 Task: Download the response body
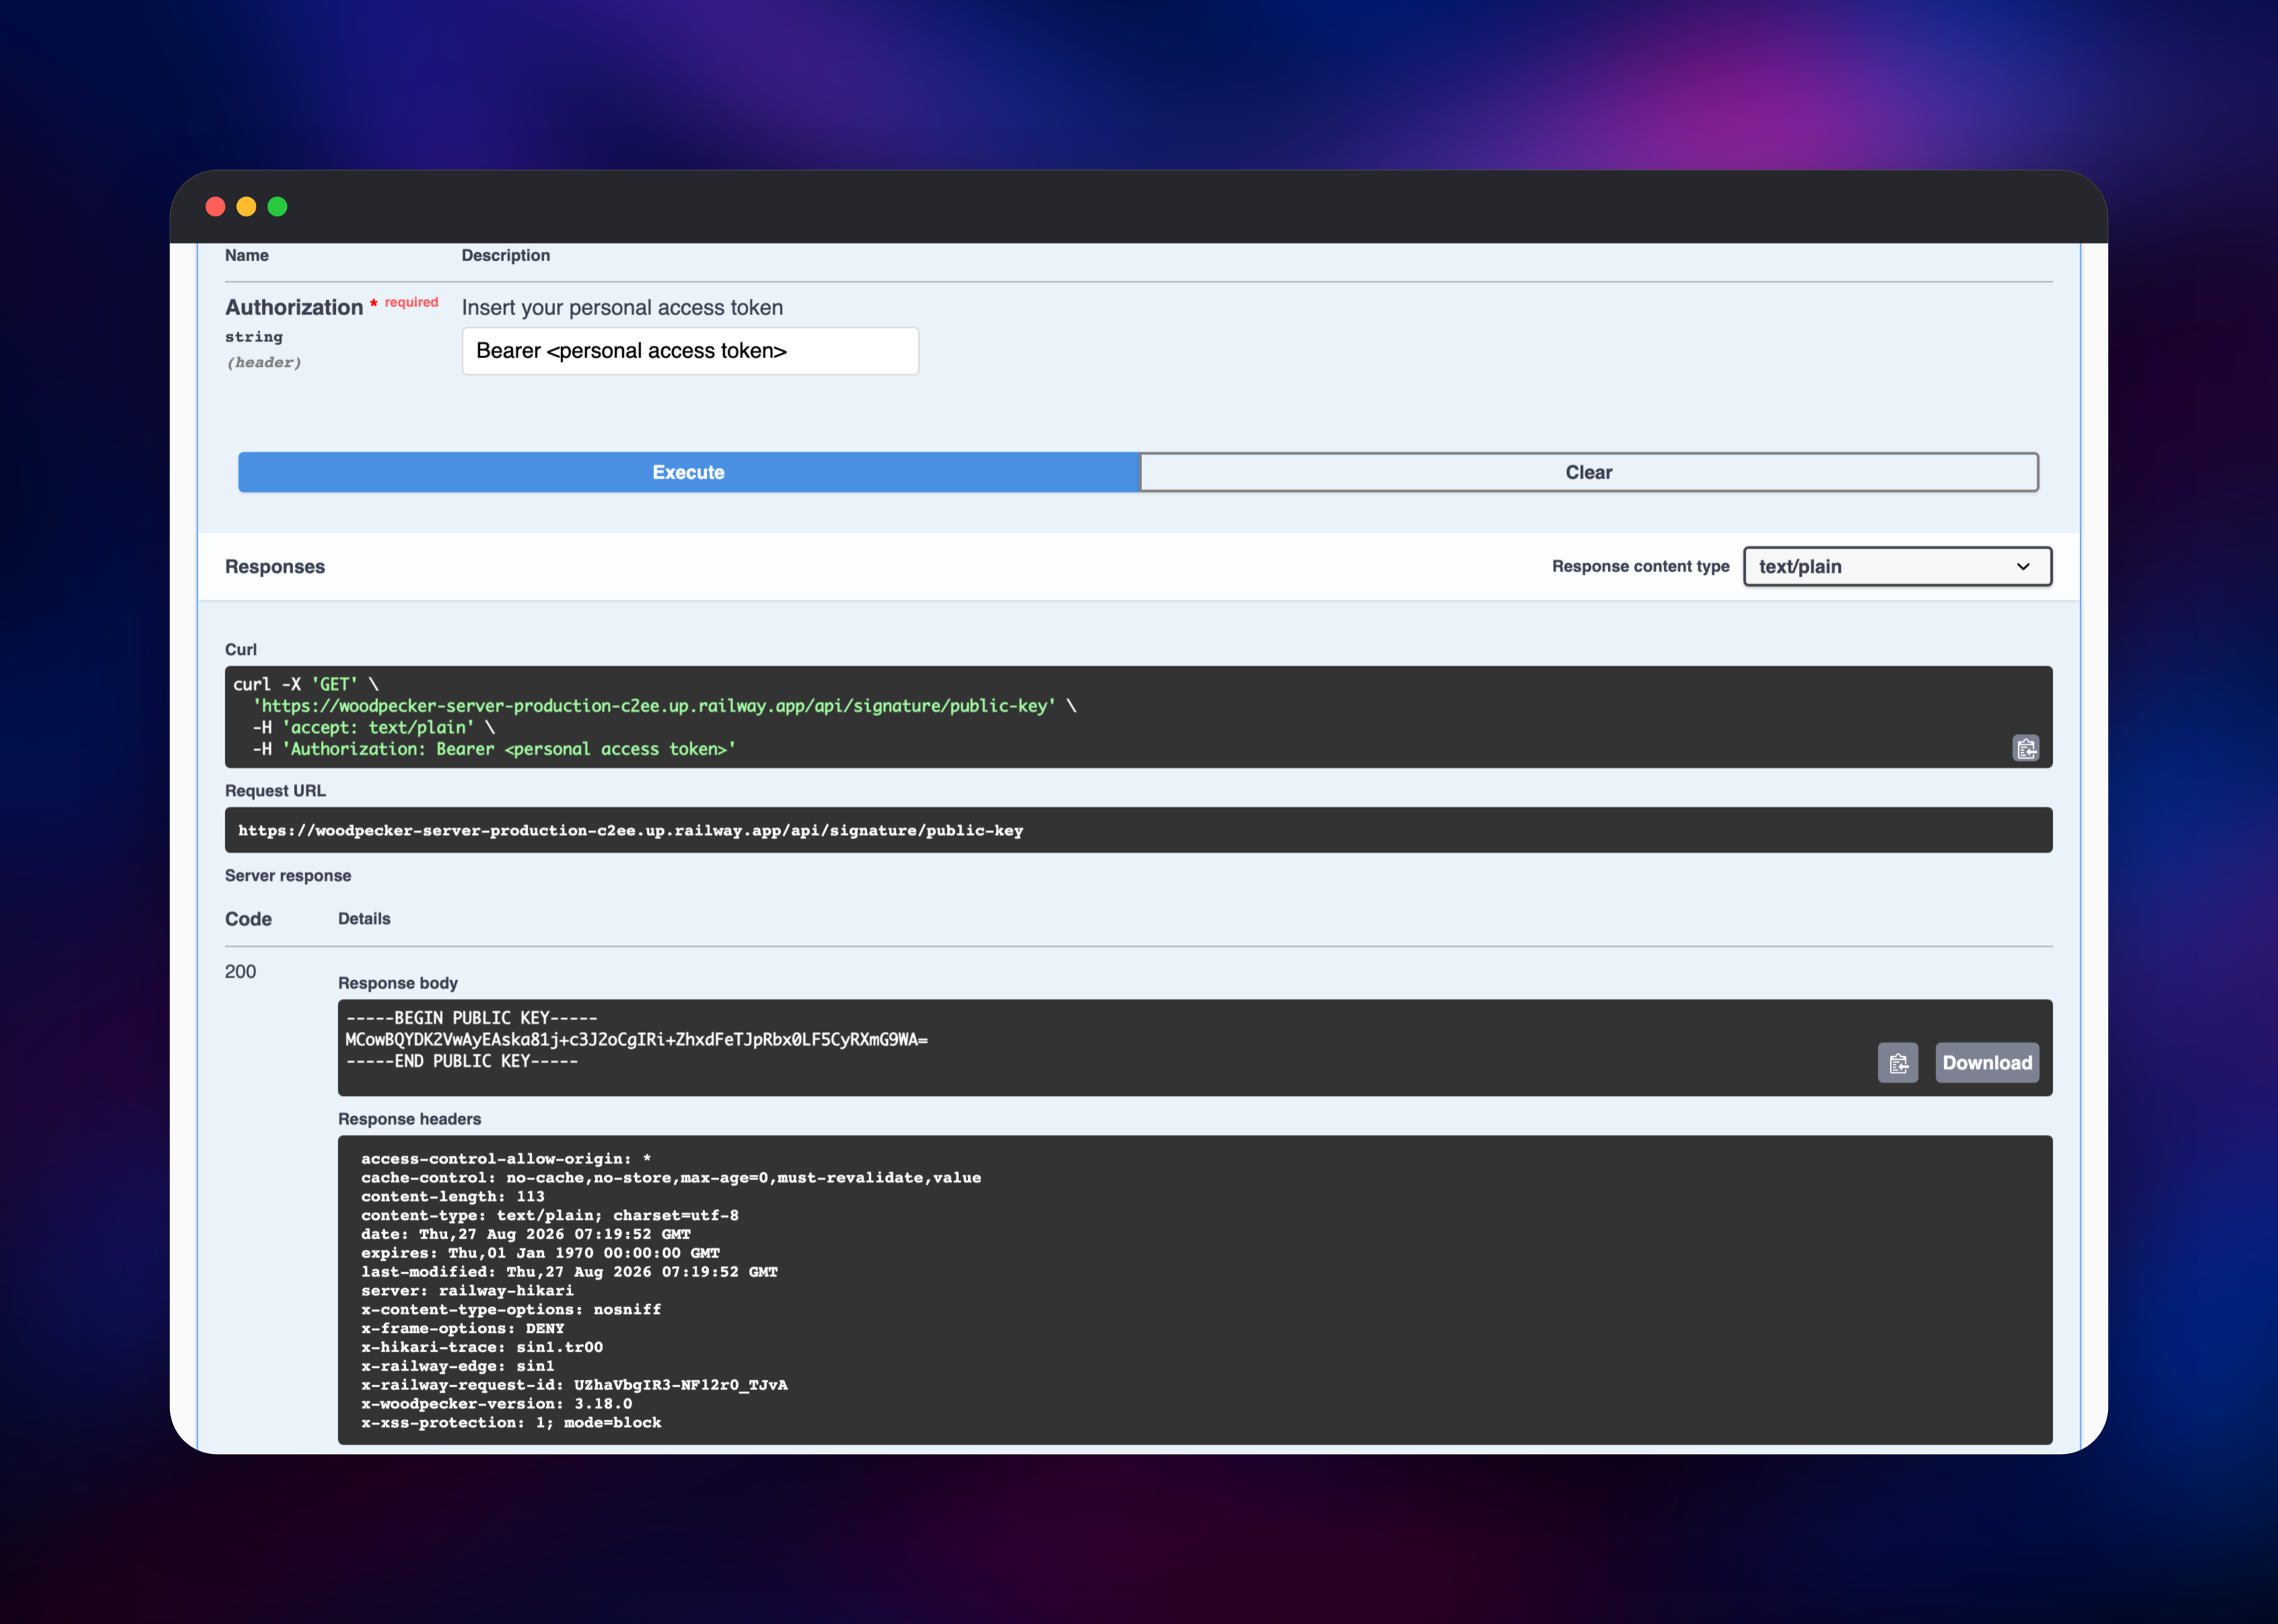point(1986,1063)
